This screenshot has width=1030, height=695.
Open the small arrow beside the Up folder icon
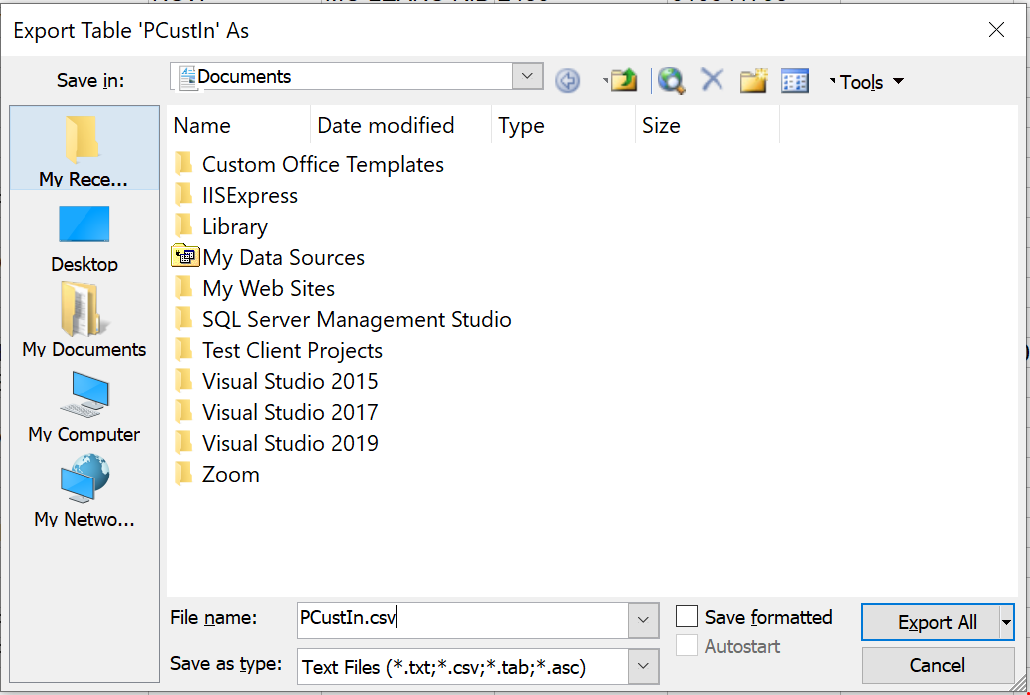coord(605,81)
